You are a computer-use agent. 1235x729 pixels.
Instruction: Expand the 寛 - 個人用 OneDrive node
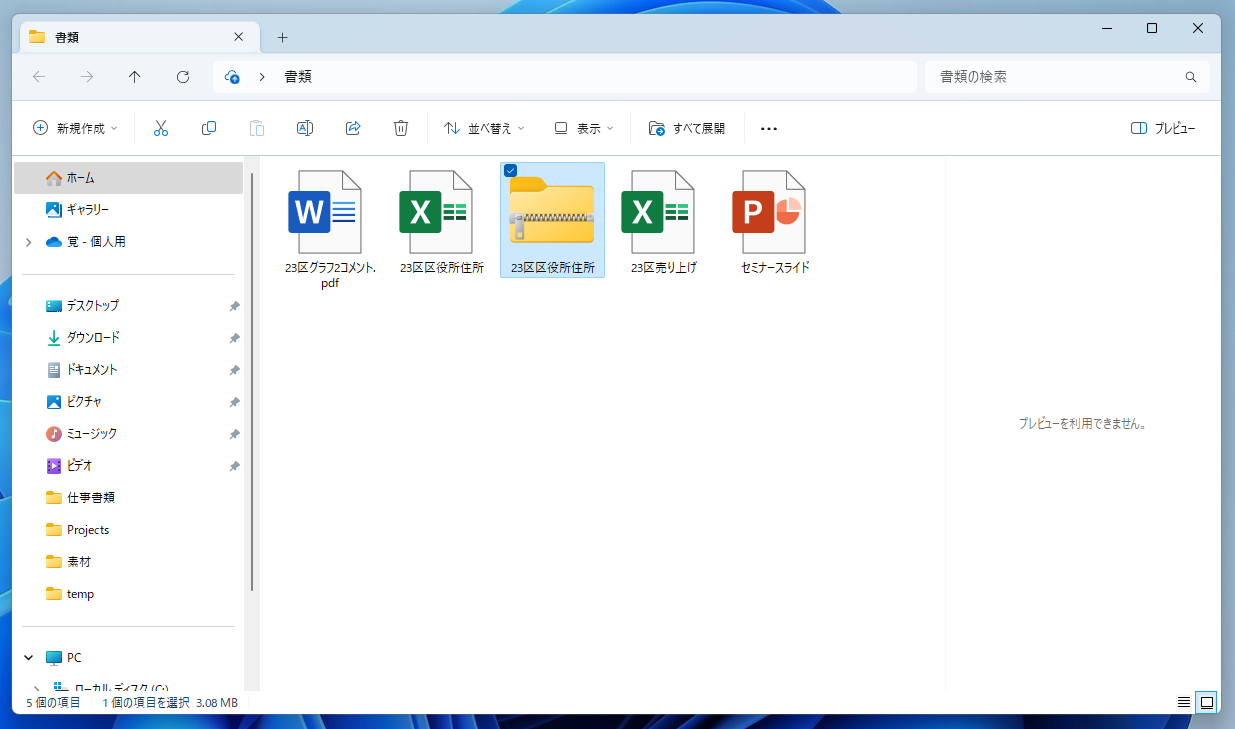(28, 242)
